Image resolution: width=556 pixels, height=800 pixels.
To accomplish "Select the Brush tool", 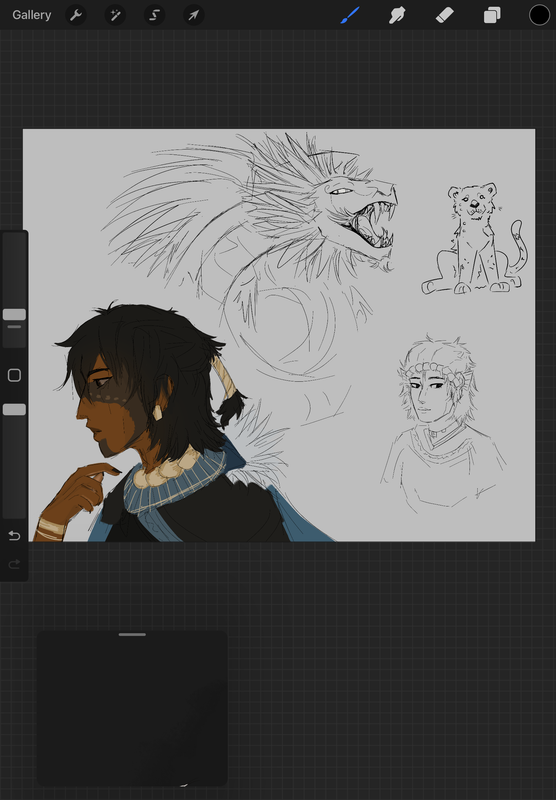I will click(x=350, y=15).
